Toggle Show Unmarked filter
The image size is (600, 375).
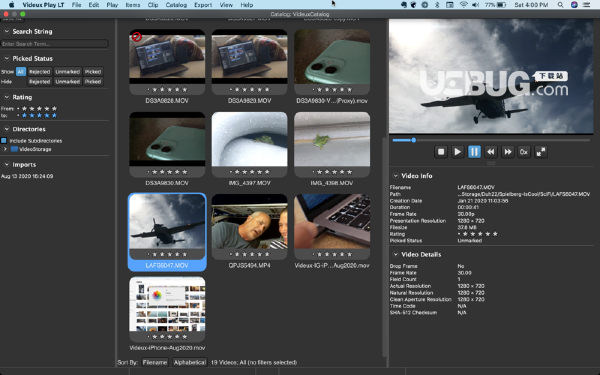(x=67, y=72)
